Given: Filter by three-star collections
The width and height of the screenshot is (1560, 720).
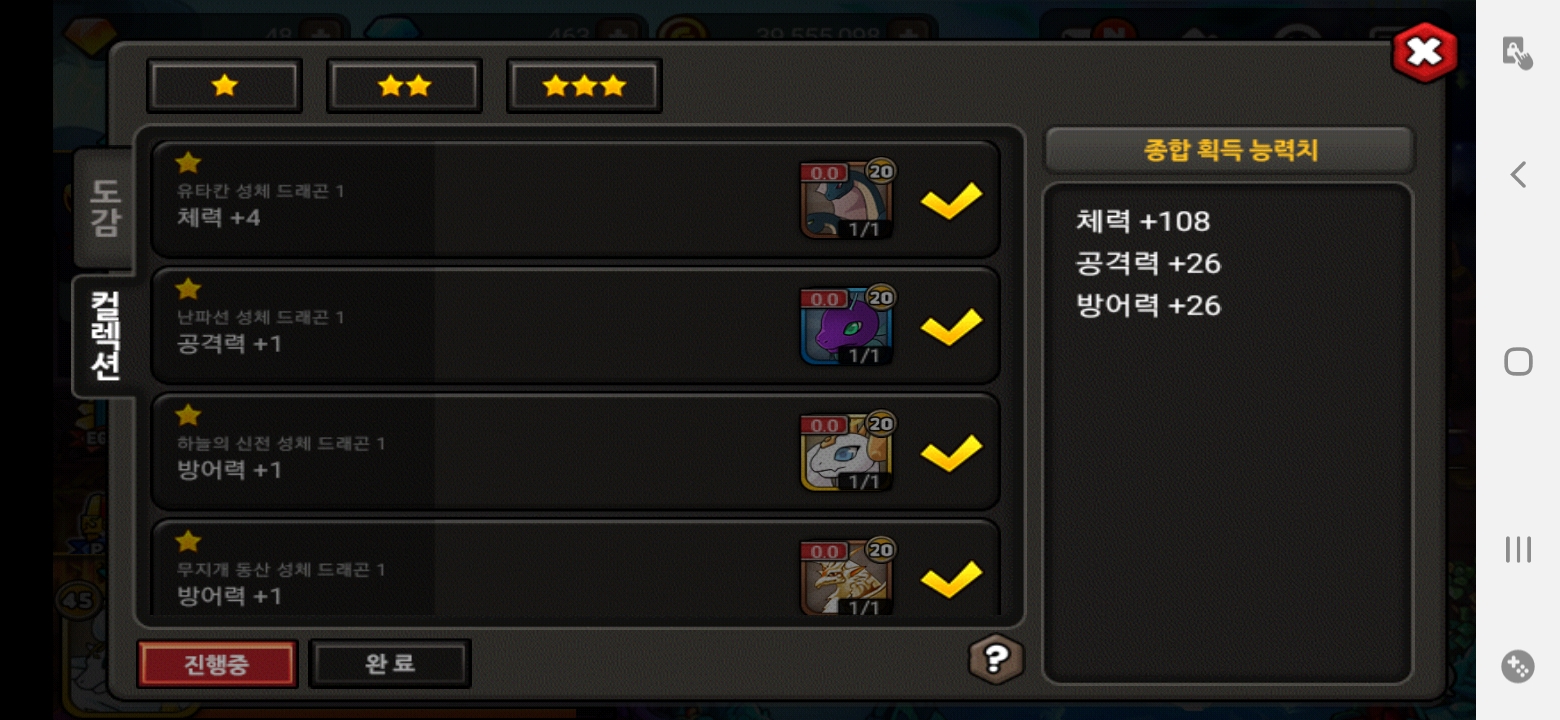Looking at the screenshot, I should 584,86.
